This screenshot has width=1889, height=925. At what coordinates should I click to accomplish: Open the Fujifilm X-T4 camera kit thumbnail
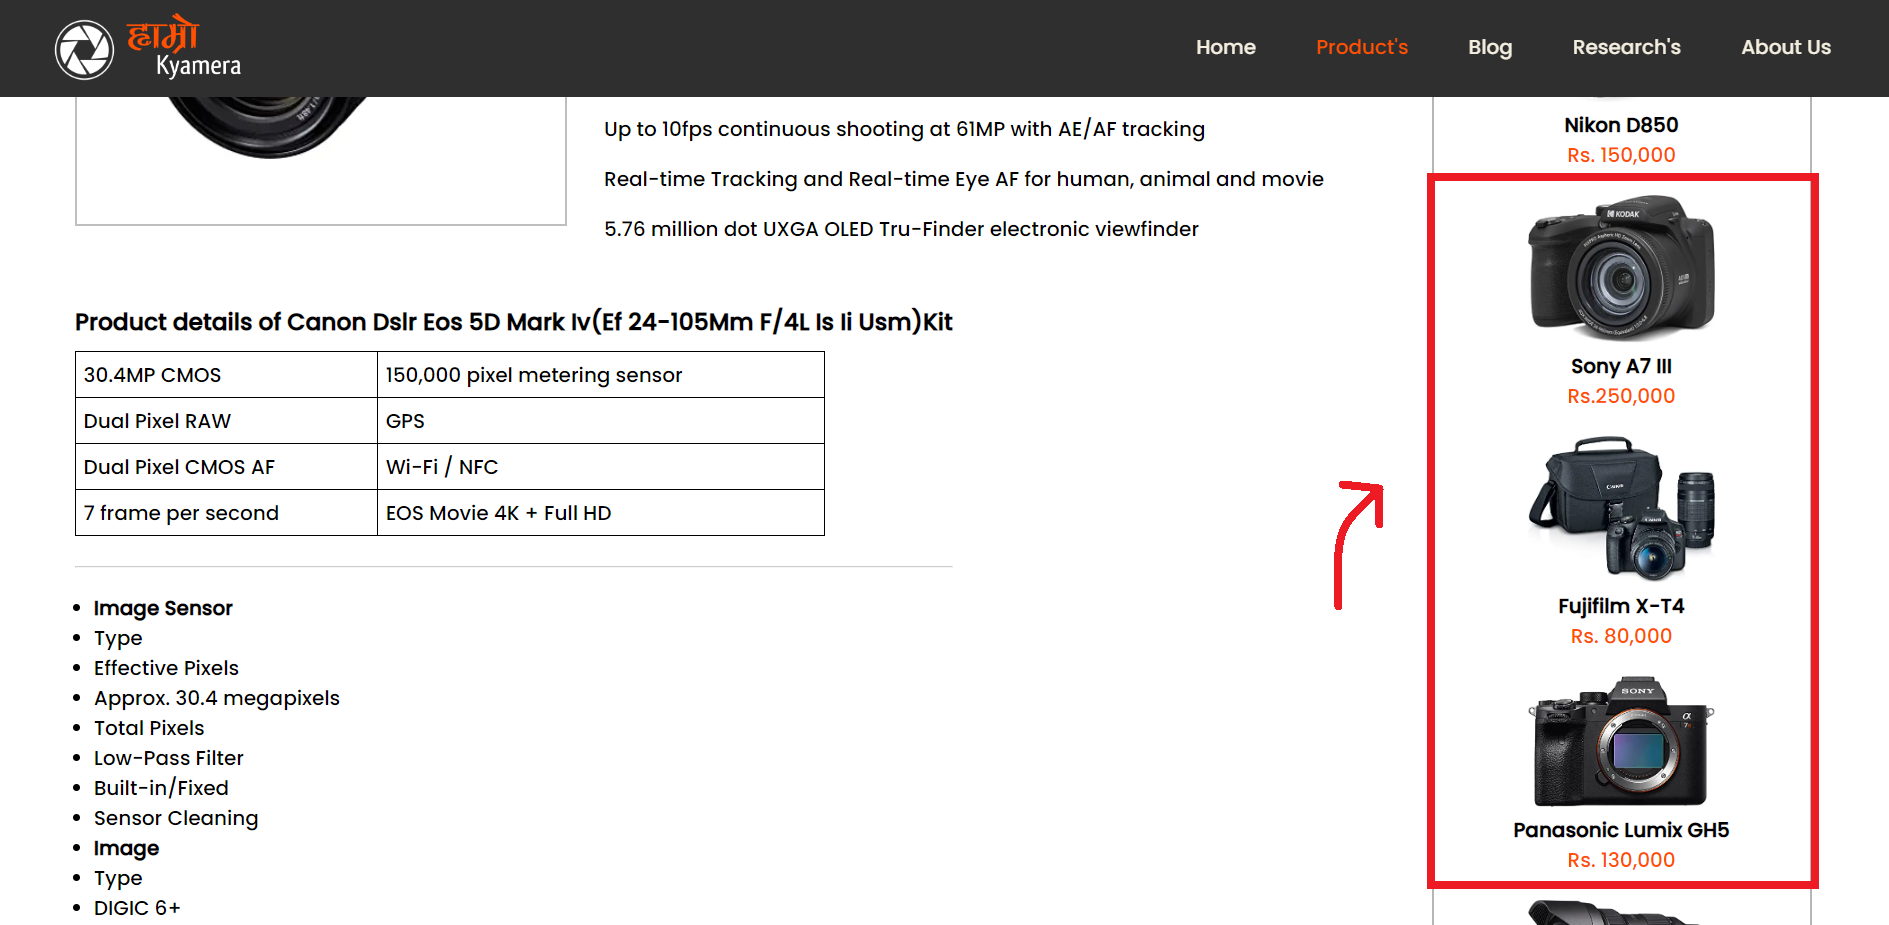tap(1621, 508)
